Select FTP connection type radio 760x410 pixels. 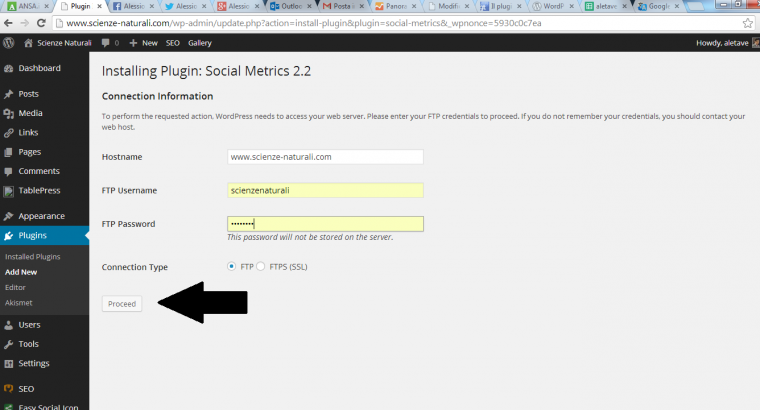[232, 266]
